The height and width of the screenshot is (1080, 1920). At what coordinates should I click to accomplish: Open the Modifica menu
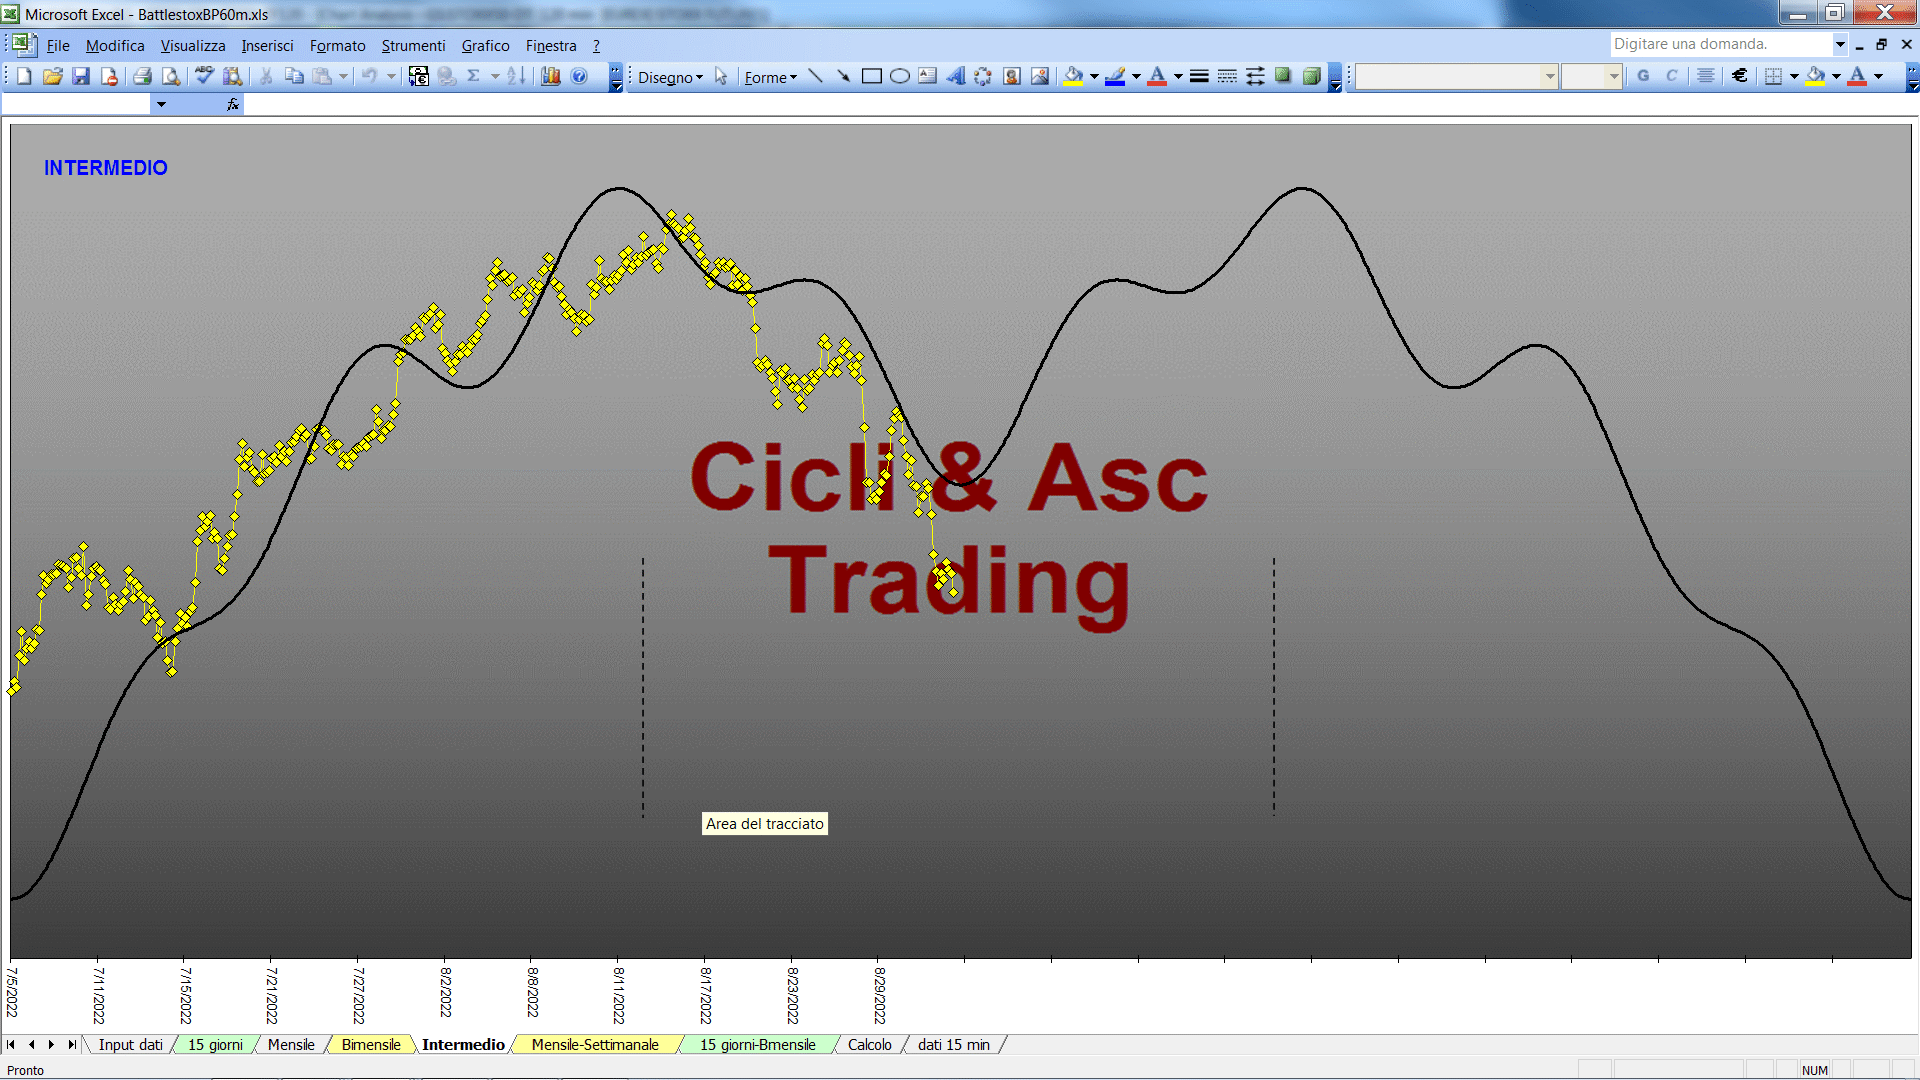pos(115,45)
